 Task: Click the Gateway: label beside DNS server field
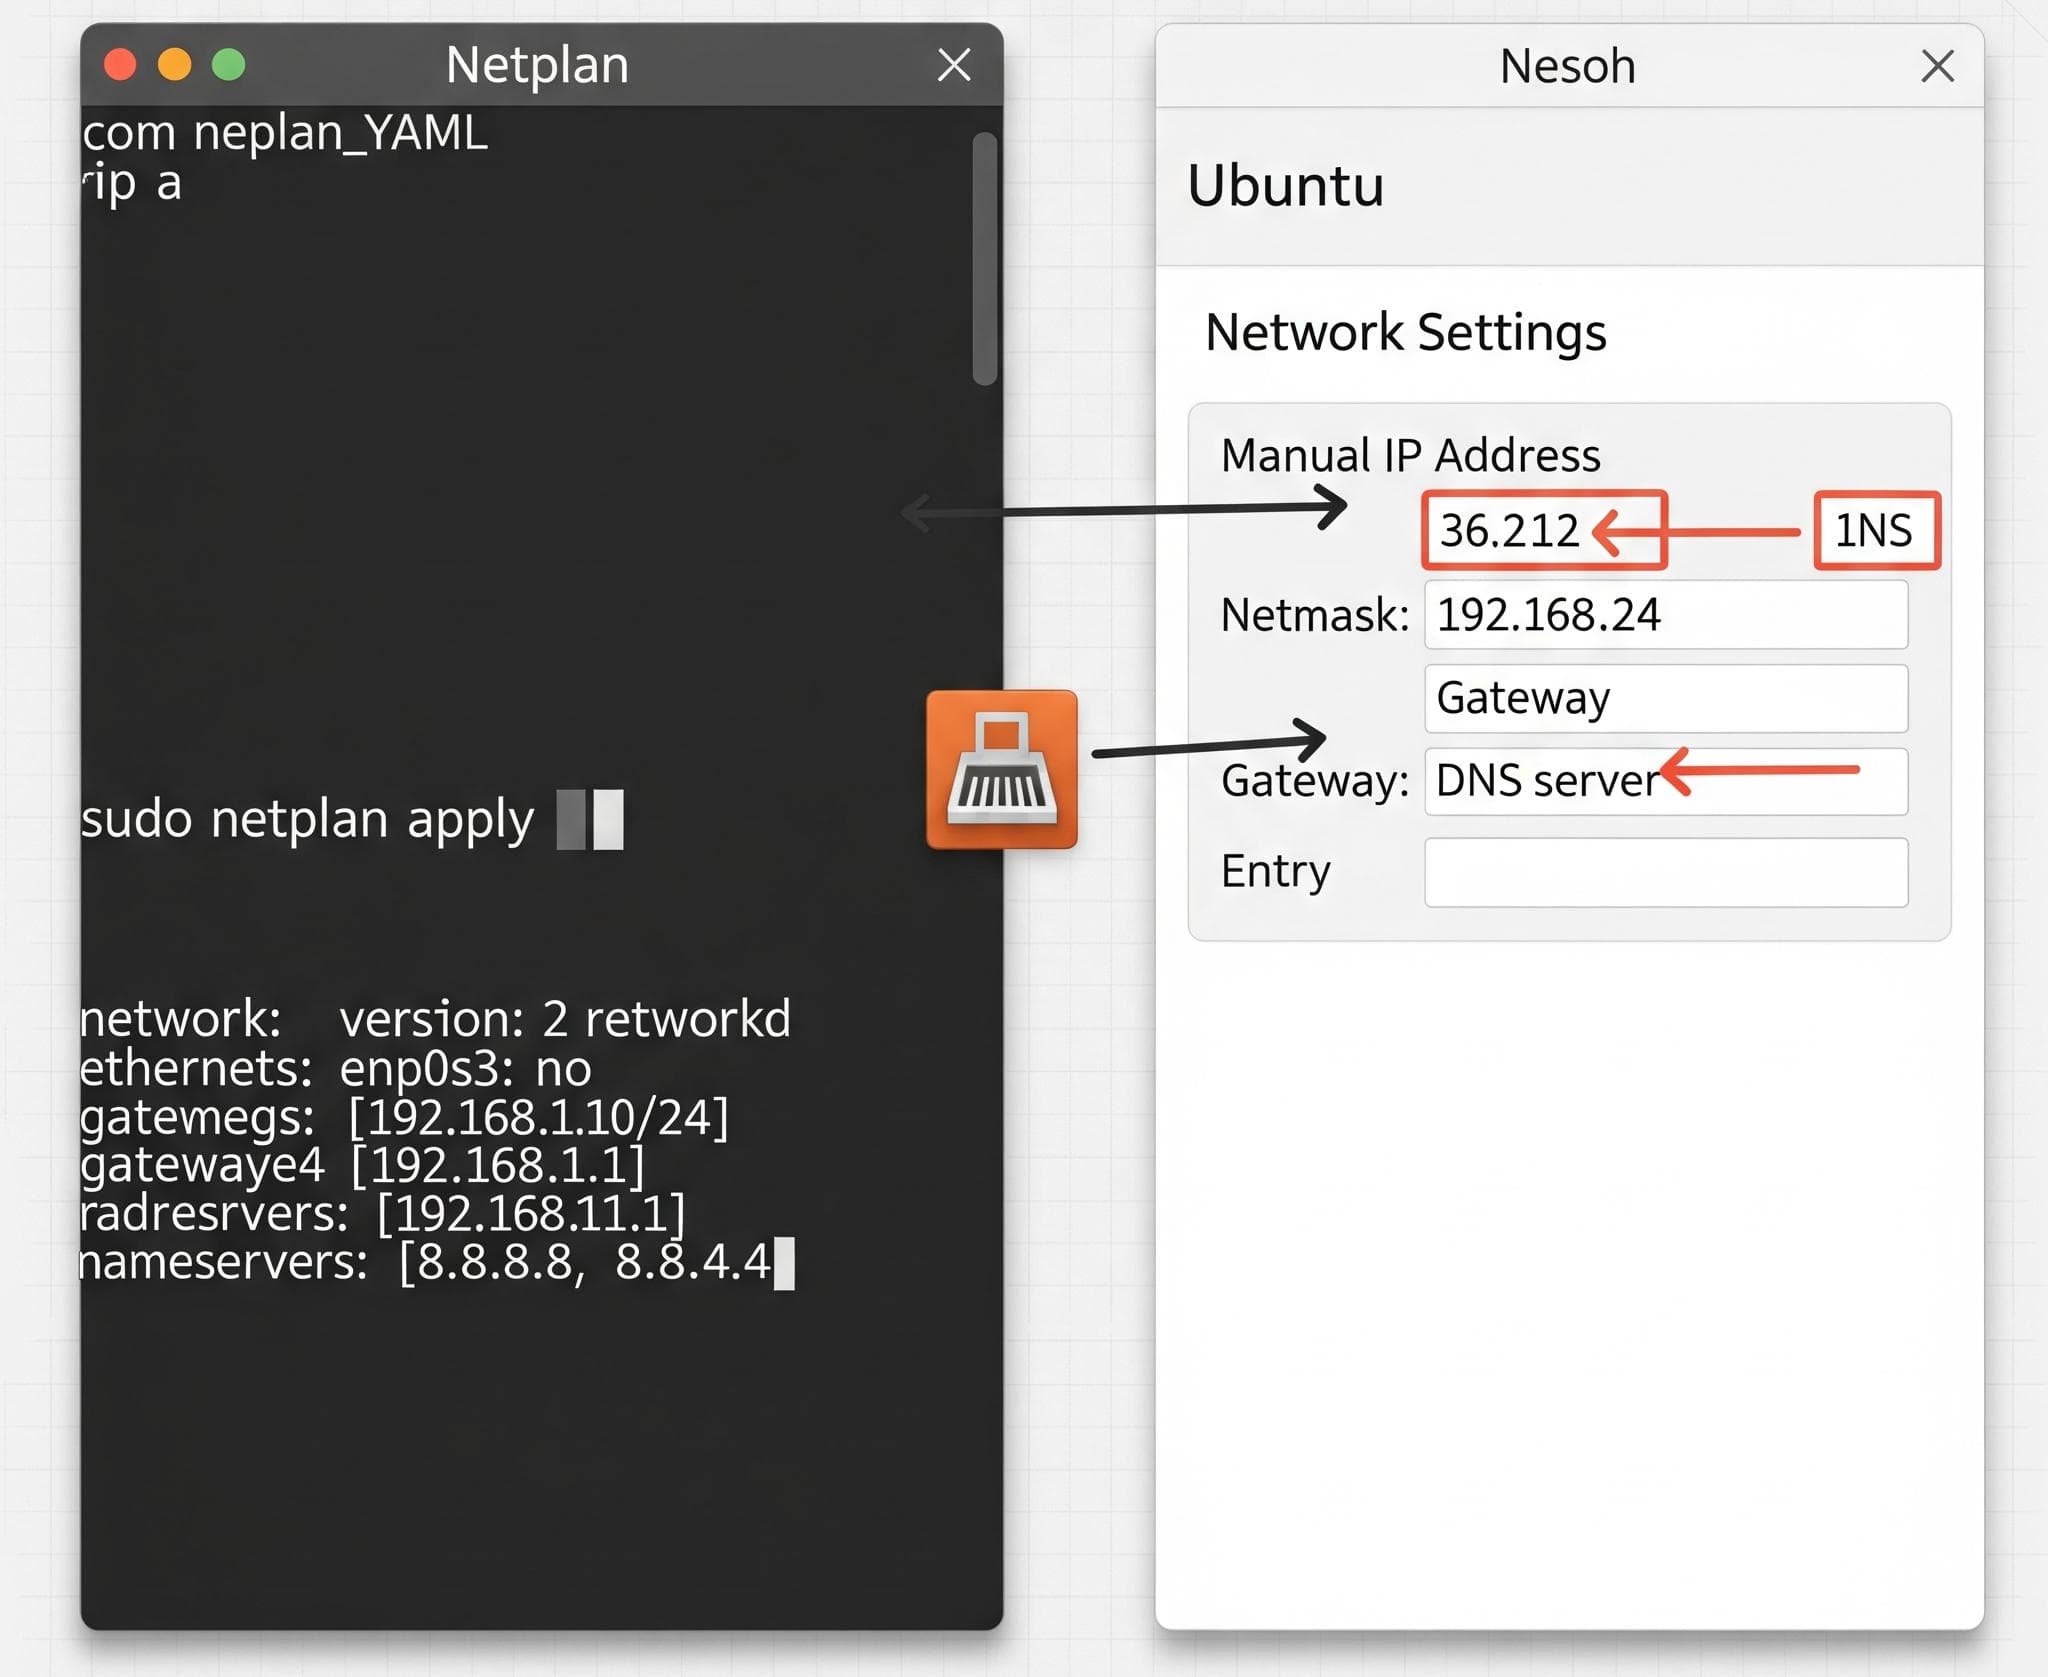click(x=1314, y=781)
